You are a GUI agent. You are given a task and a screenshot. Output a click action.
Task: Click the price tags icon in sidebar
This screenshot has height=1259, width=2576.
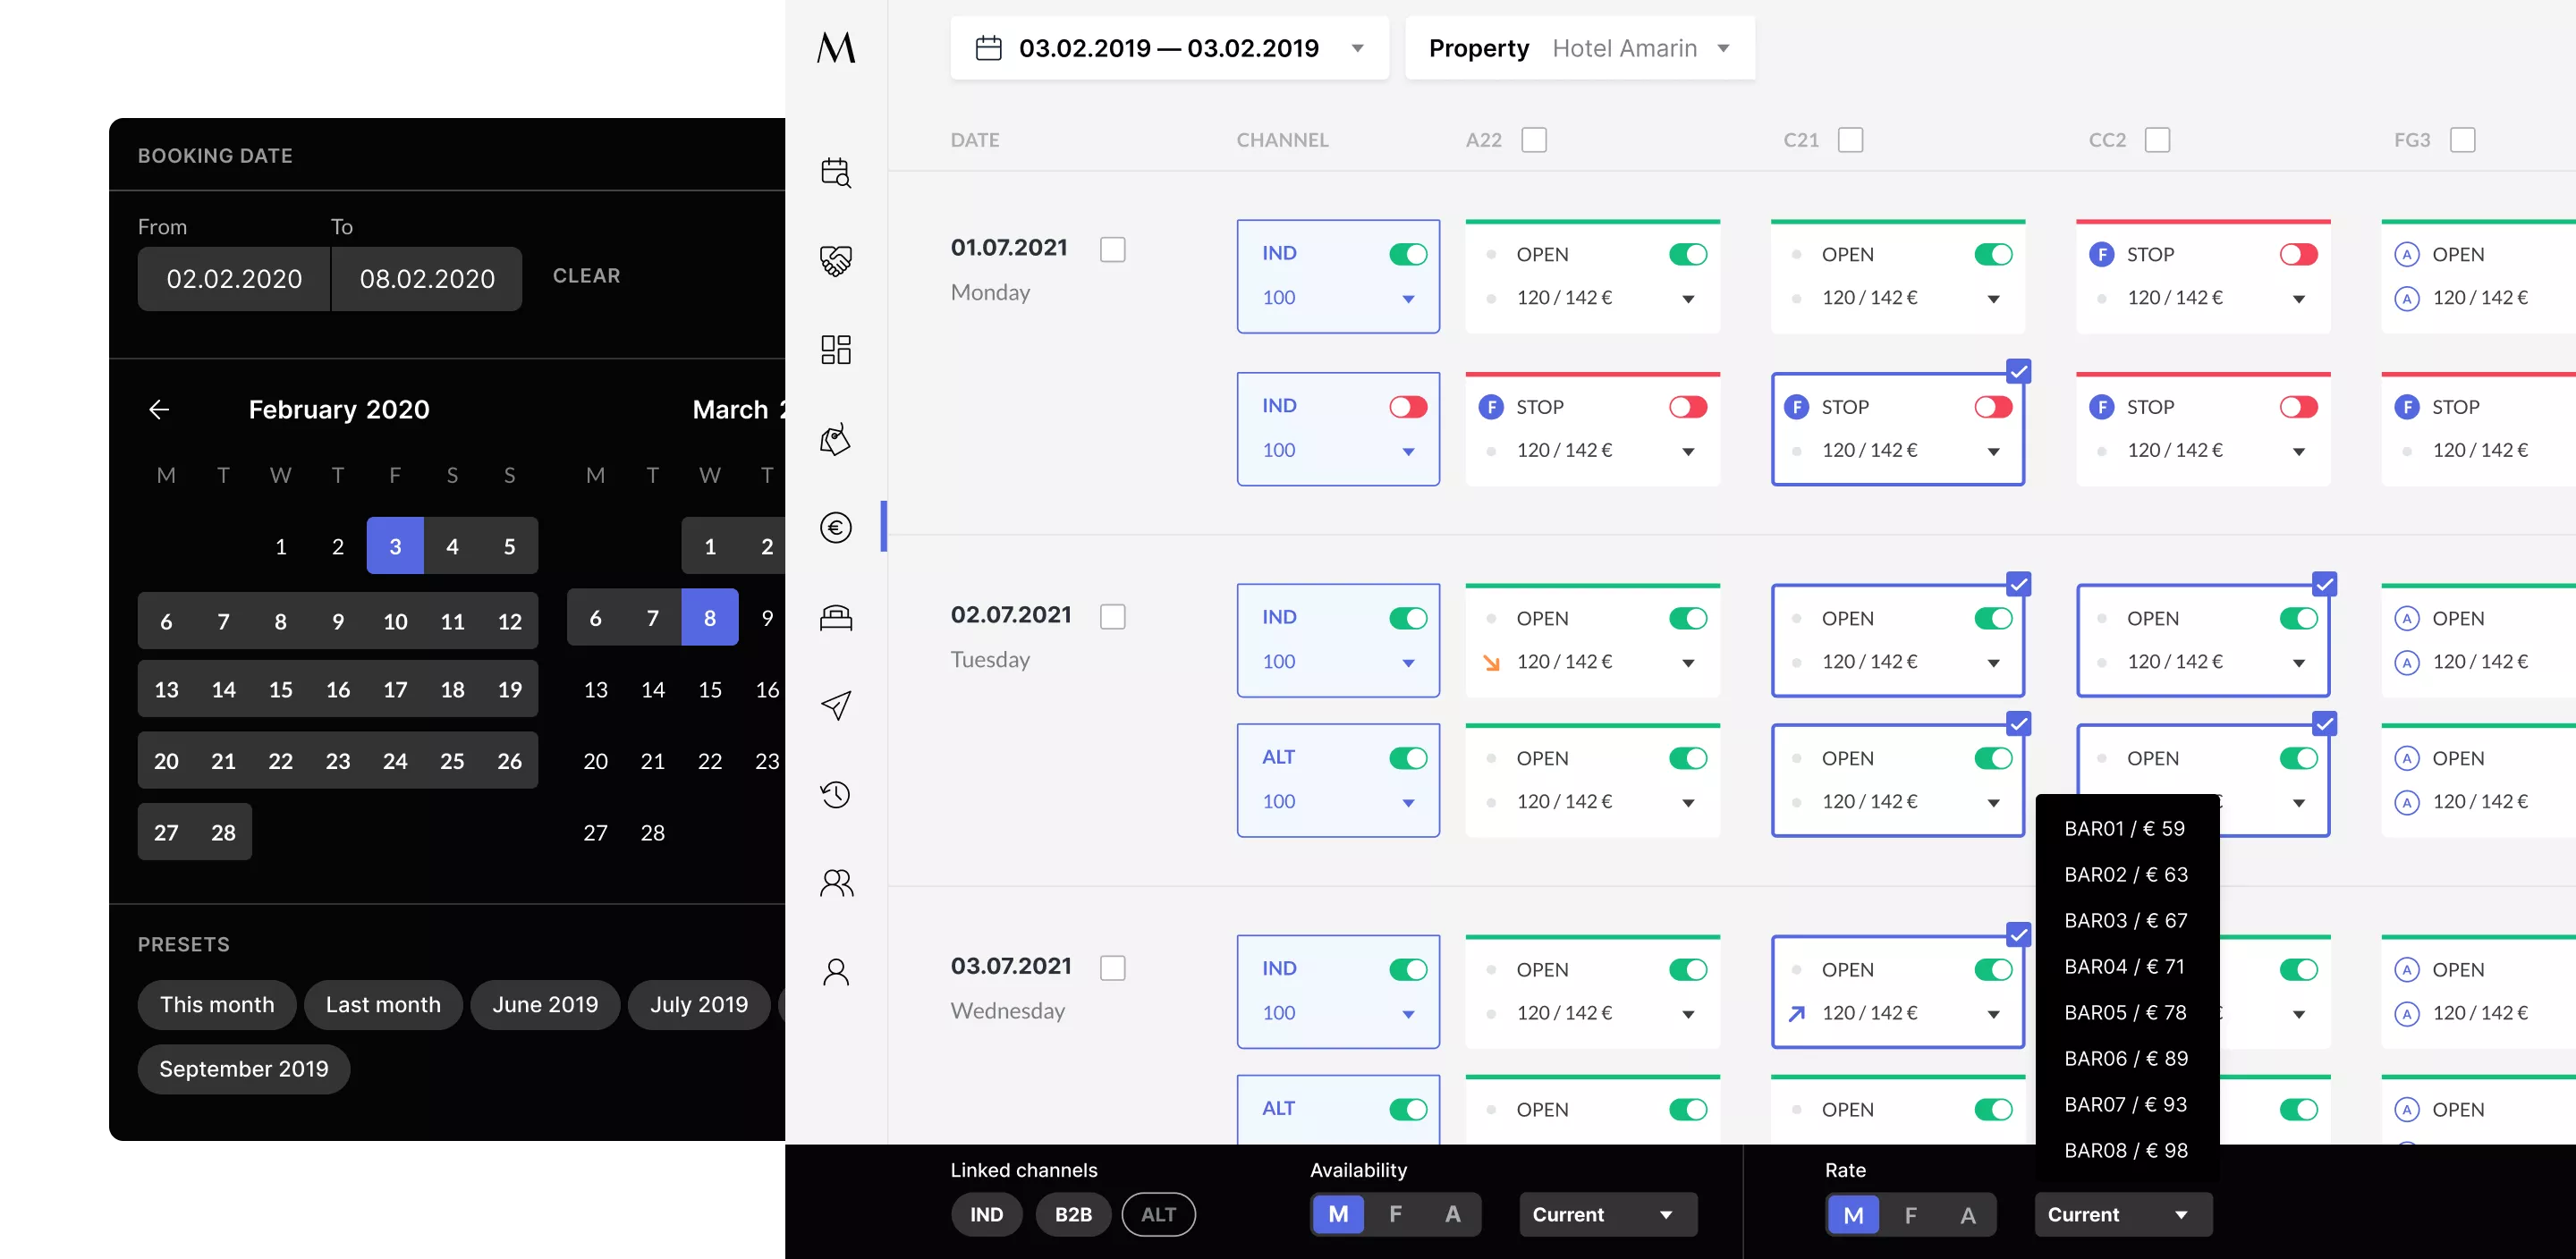click(x=835, y=438)
